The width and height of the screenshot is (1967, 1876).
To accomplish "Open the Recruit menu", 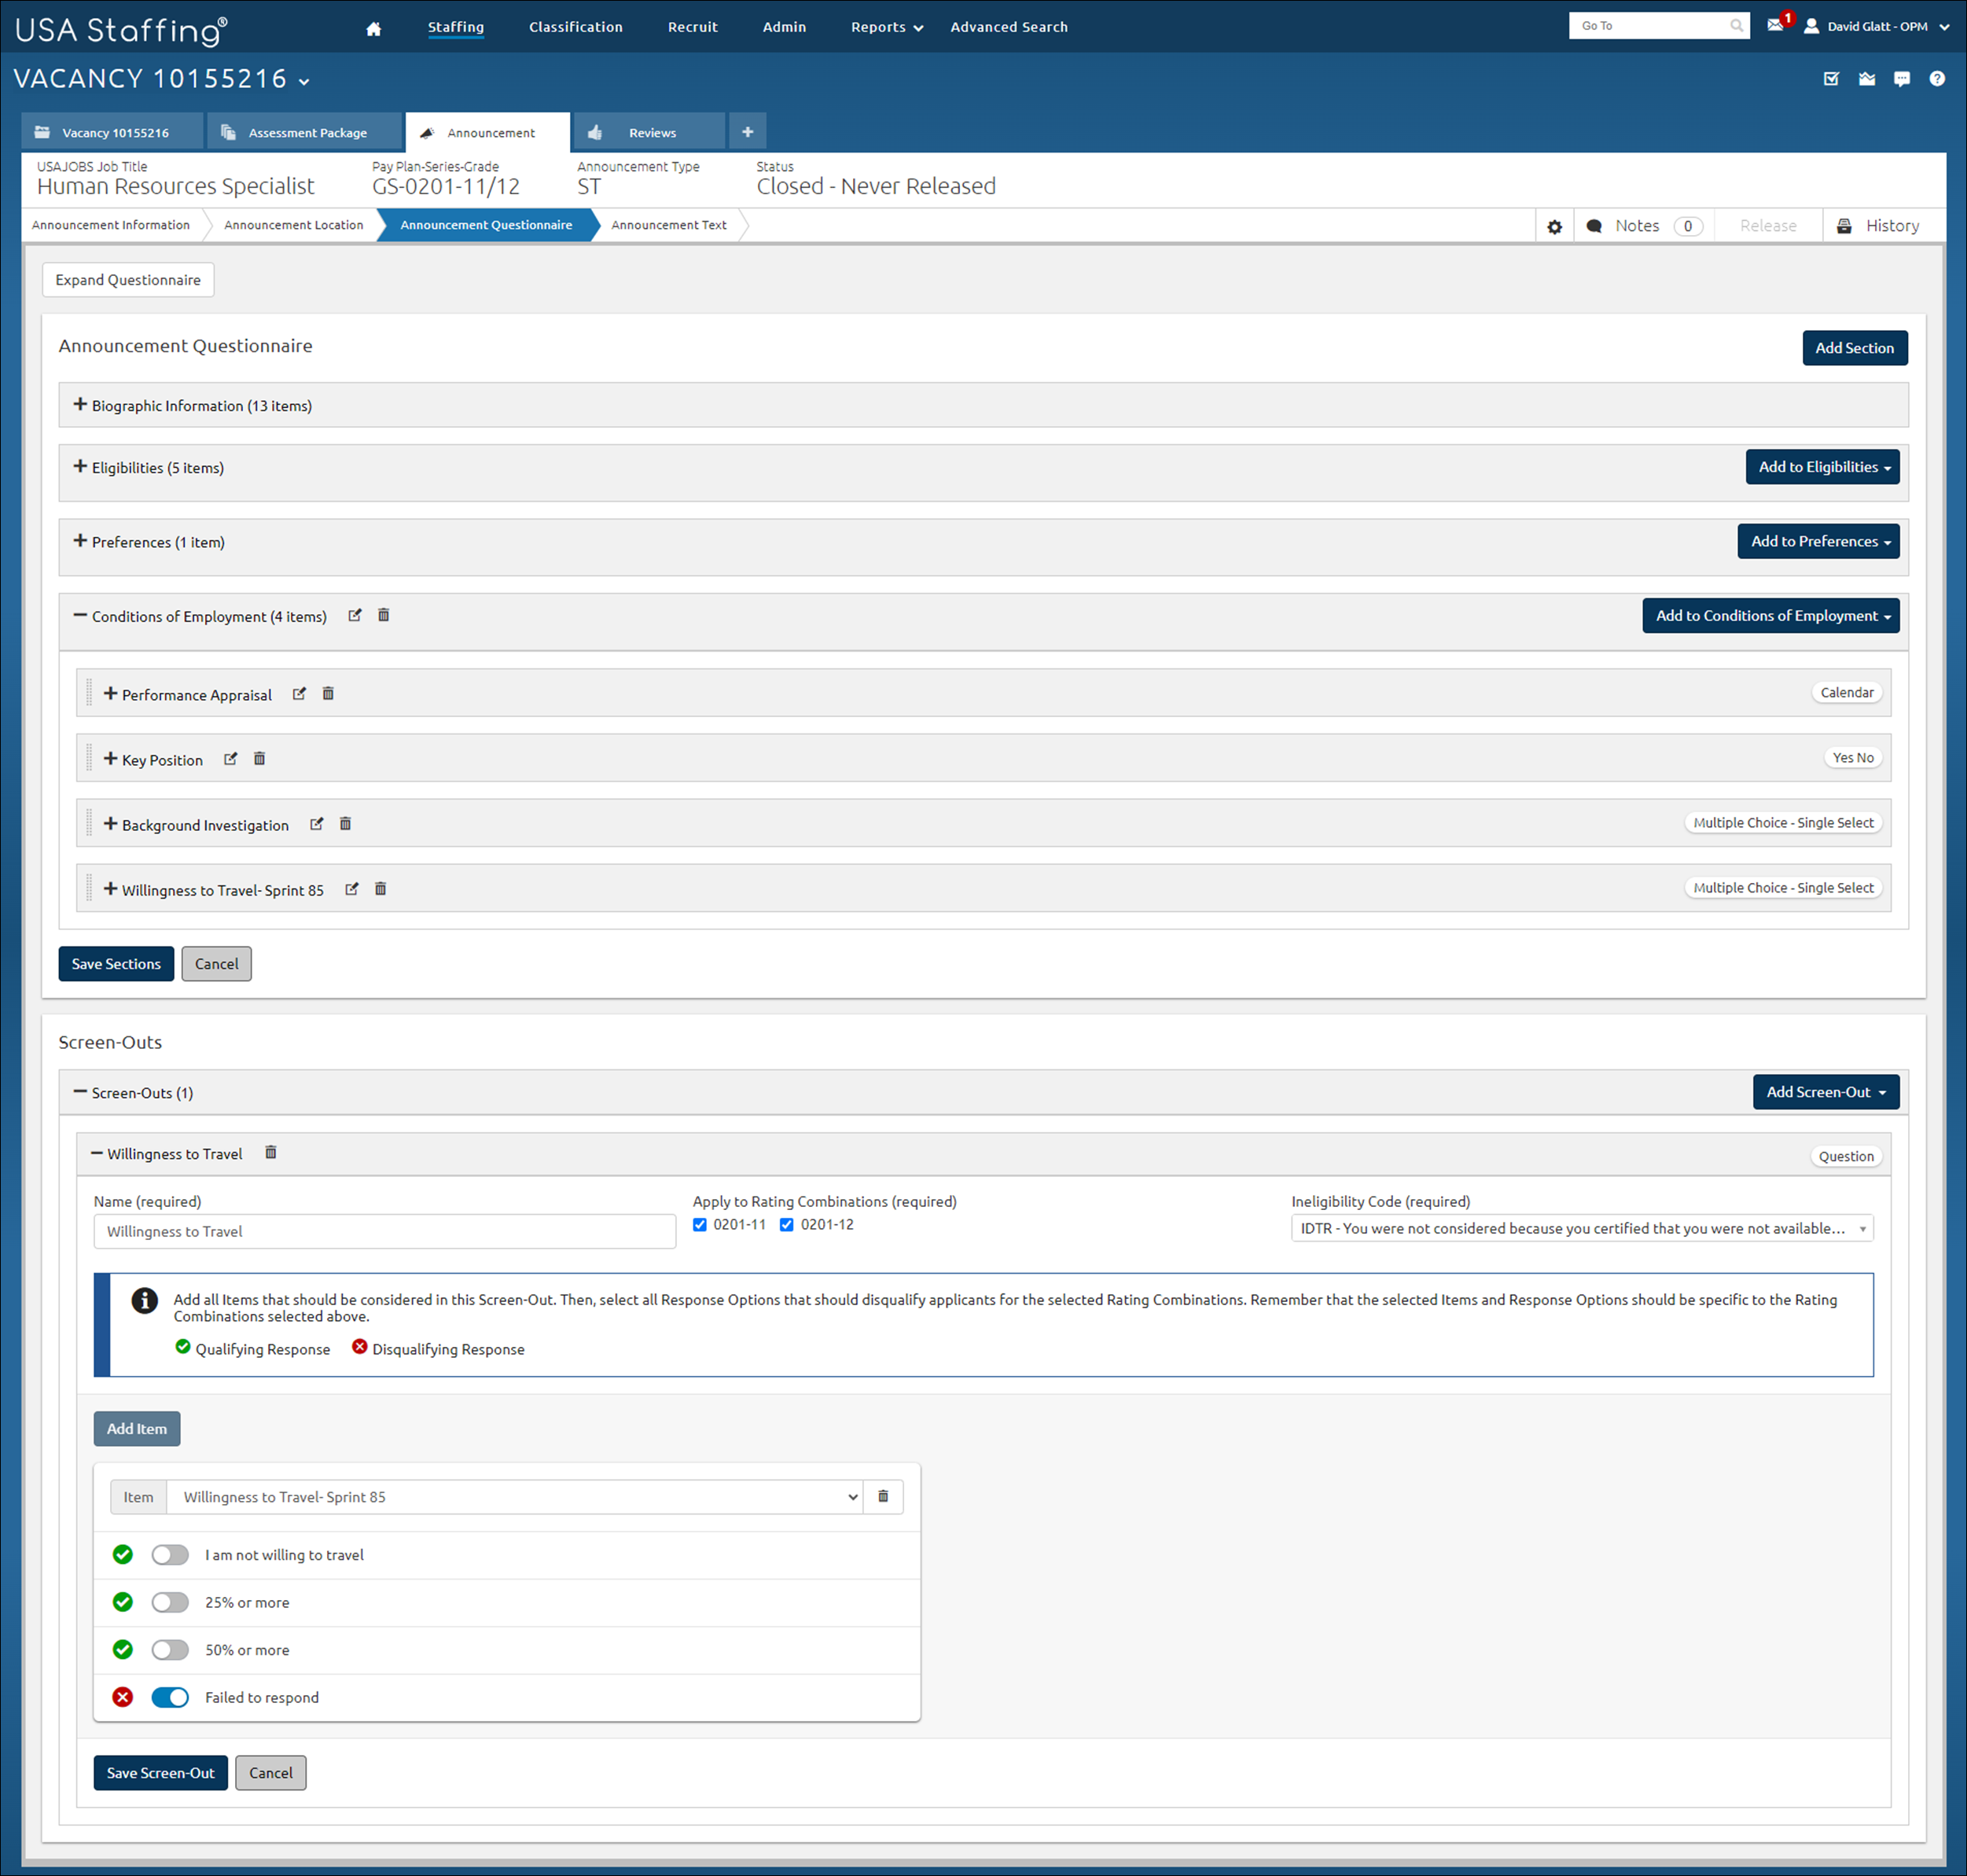I will (693, 27).
